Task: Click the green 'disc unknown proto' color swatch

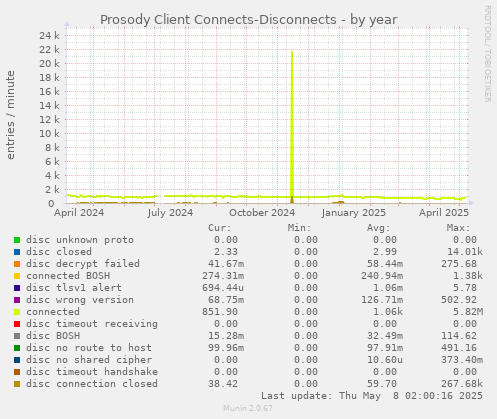Action: tap(17, 240)
